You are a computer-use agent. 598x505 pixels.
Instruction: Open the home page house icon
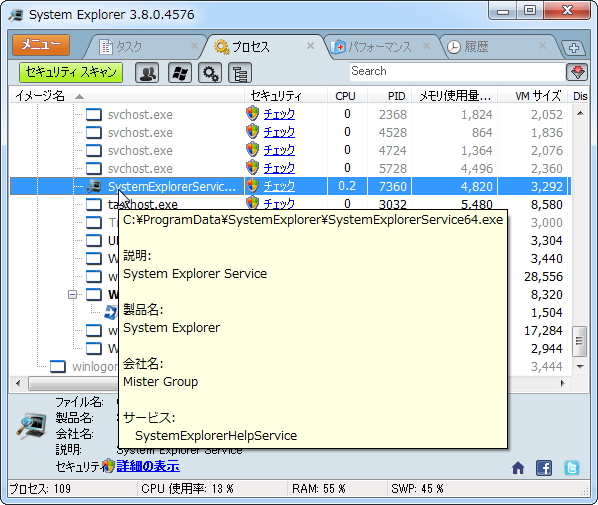[518, 468]
